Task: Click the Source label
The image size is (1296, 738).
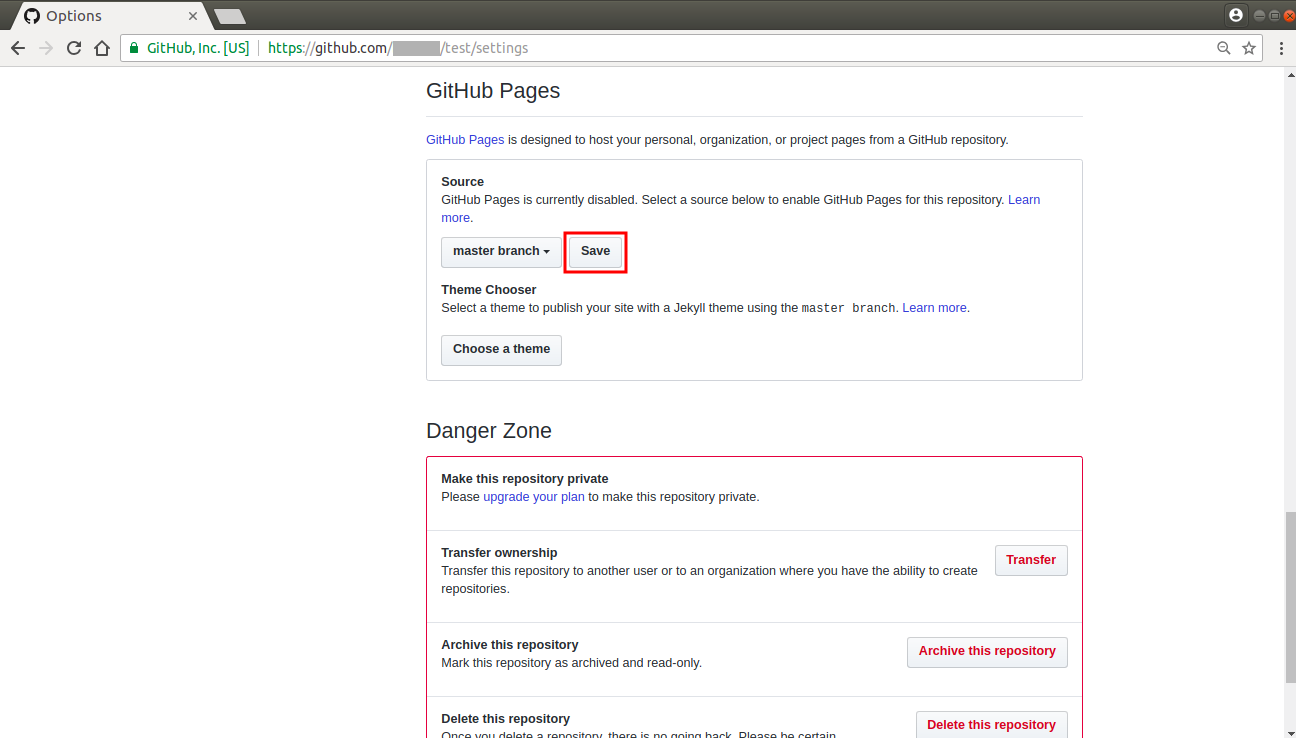Action: (462, 182)
